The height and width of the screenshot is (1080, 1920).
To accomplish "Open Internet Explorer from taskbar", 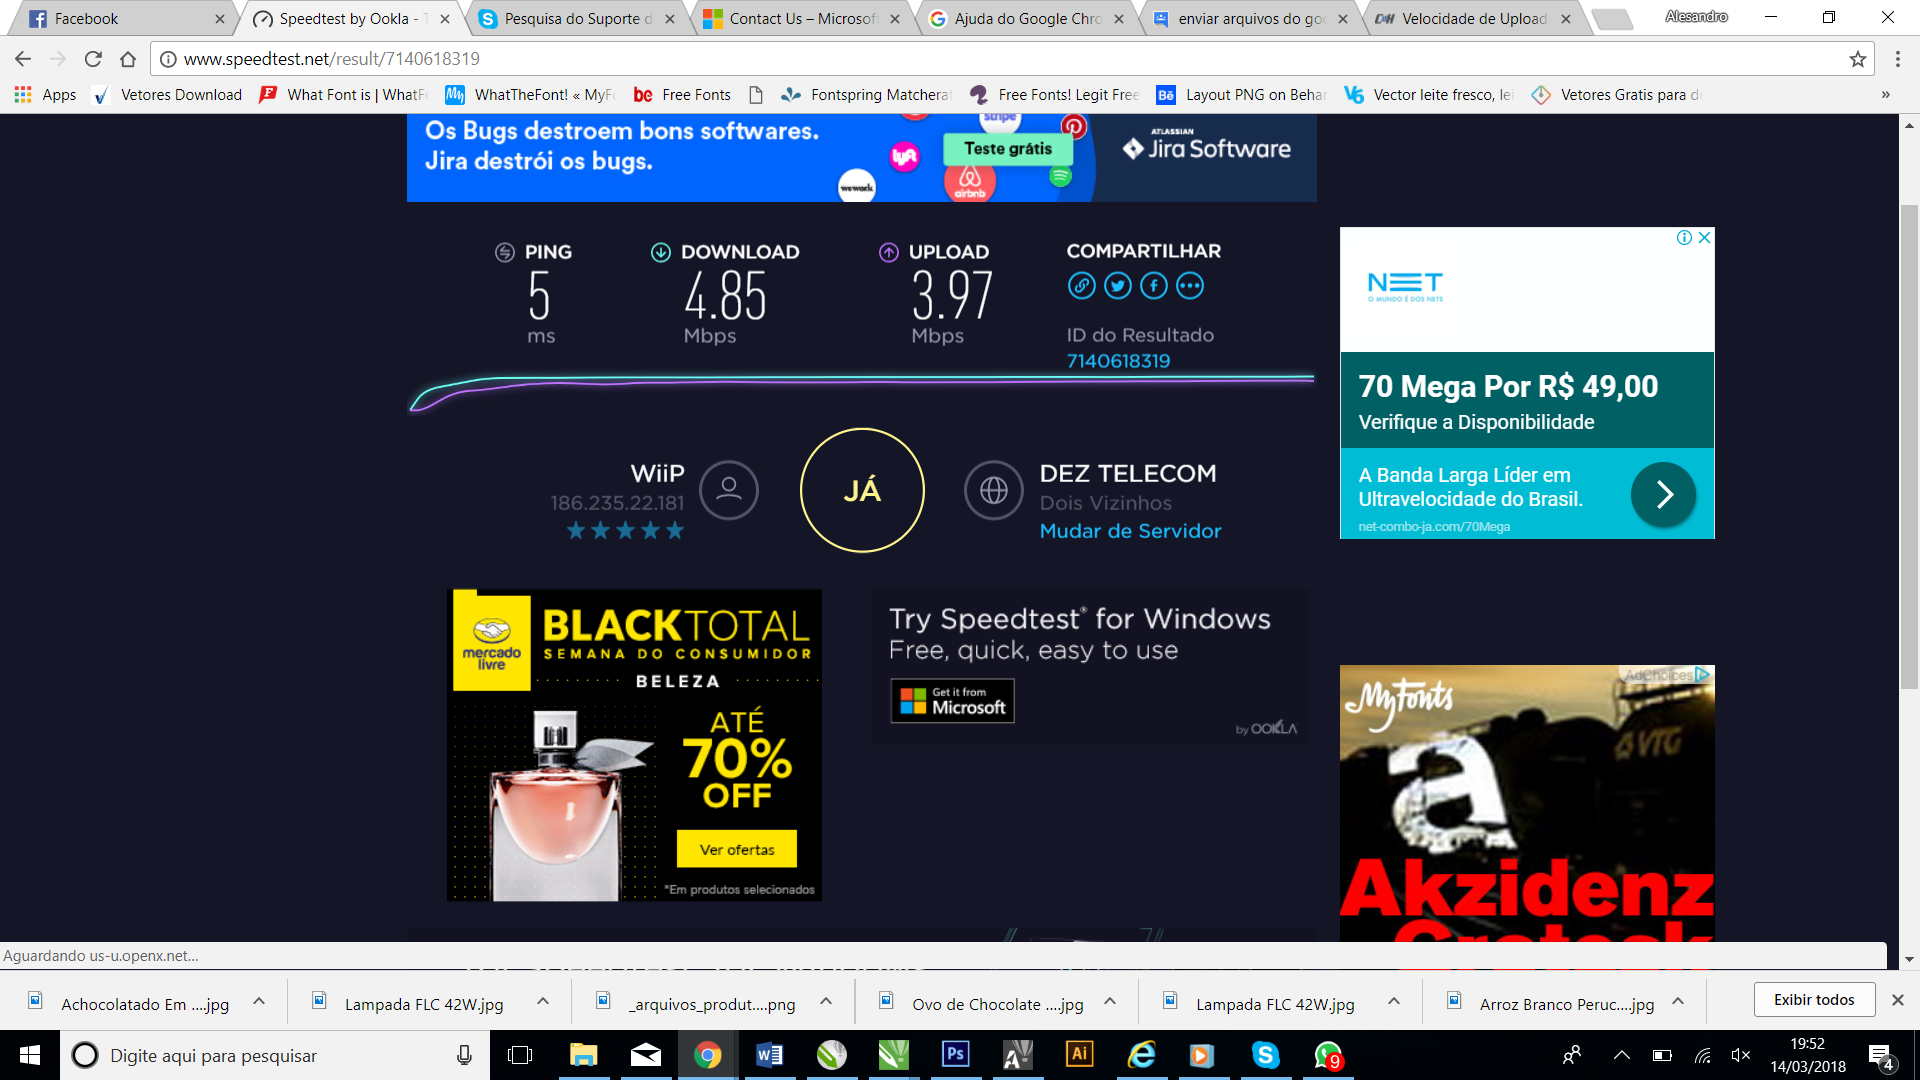I will pos(1141,1055).
